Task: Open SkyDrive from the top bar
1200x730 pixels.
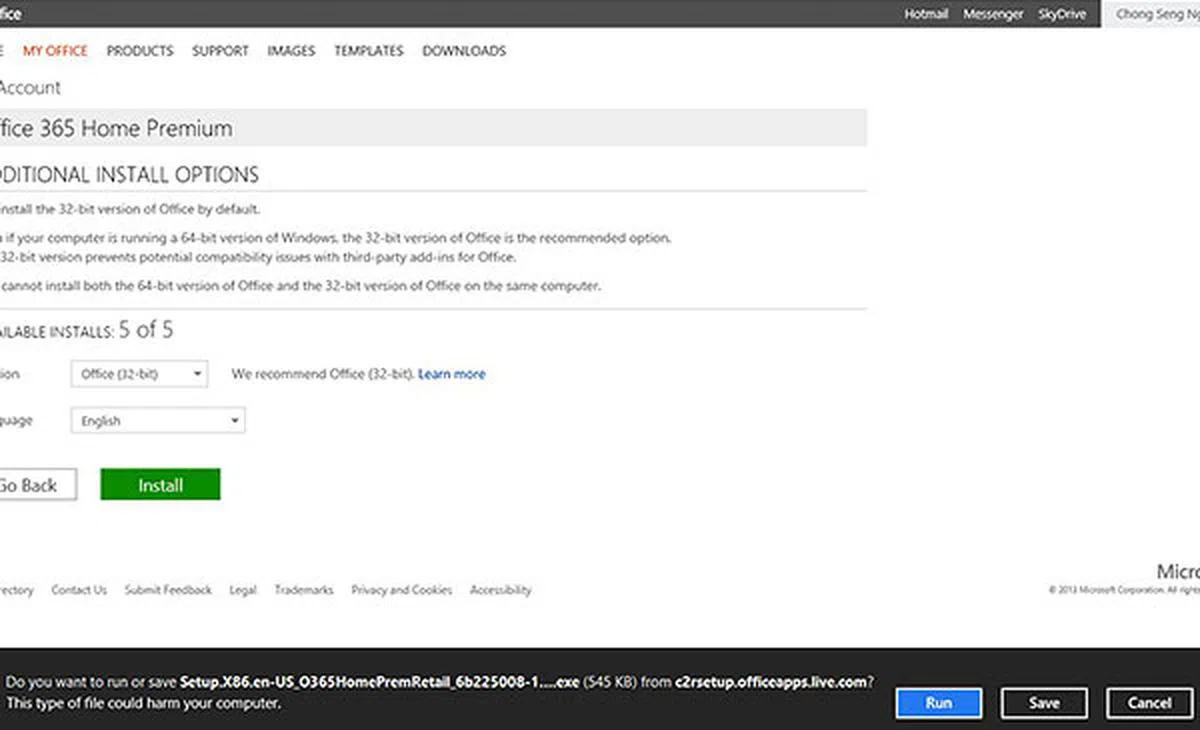Action: (x=1062, y=15)
